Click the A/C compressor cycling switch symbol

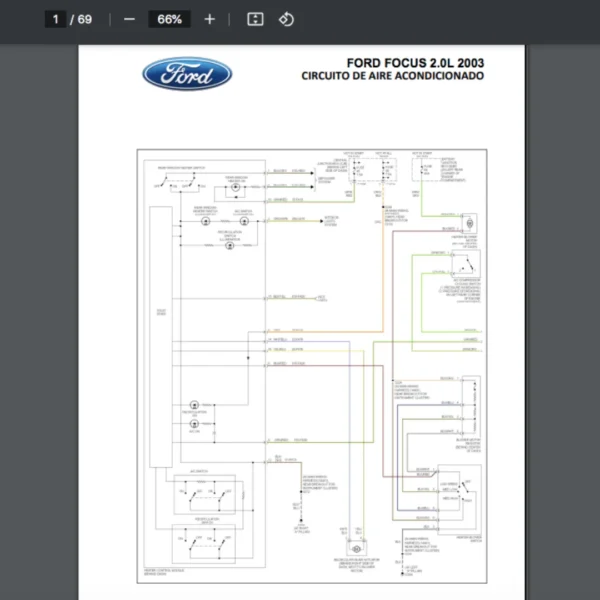tap(462, 266)
